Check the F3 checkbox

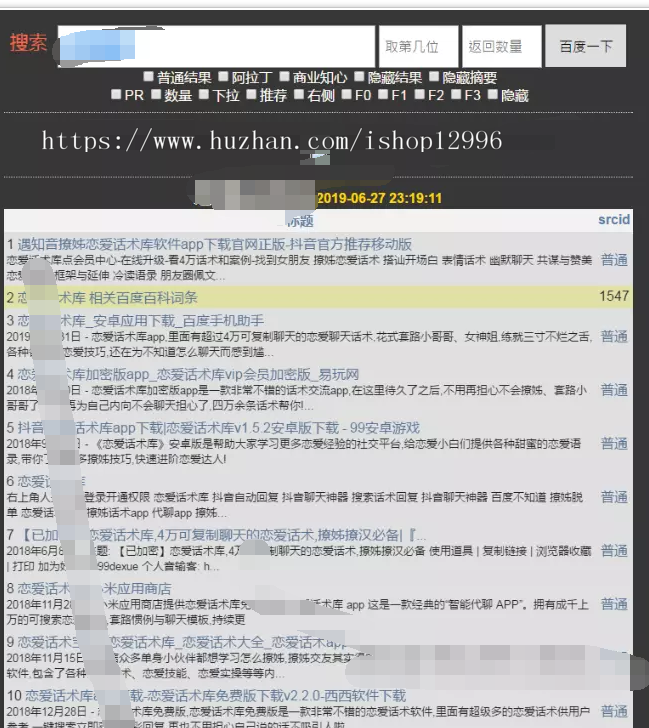pyautogui.click(x=456, y=95)
